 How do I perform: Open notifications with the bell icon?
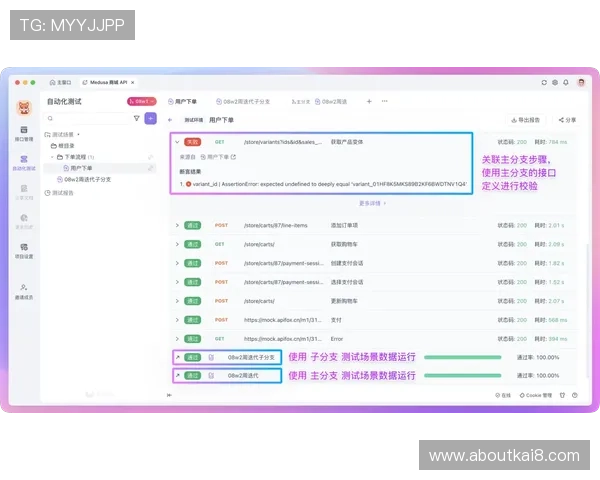(x=566, y=82)
